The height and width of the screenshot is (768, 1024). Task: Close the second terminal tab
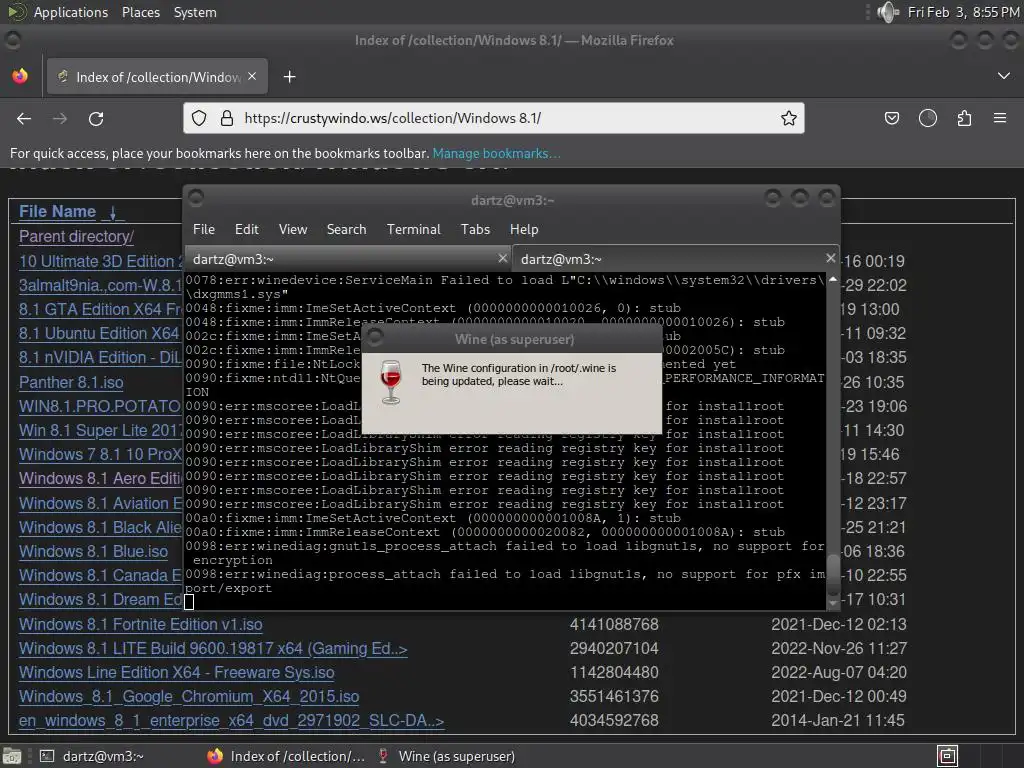830,258
